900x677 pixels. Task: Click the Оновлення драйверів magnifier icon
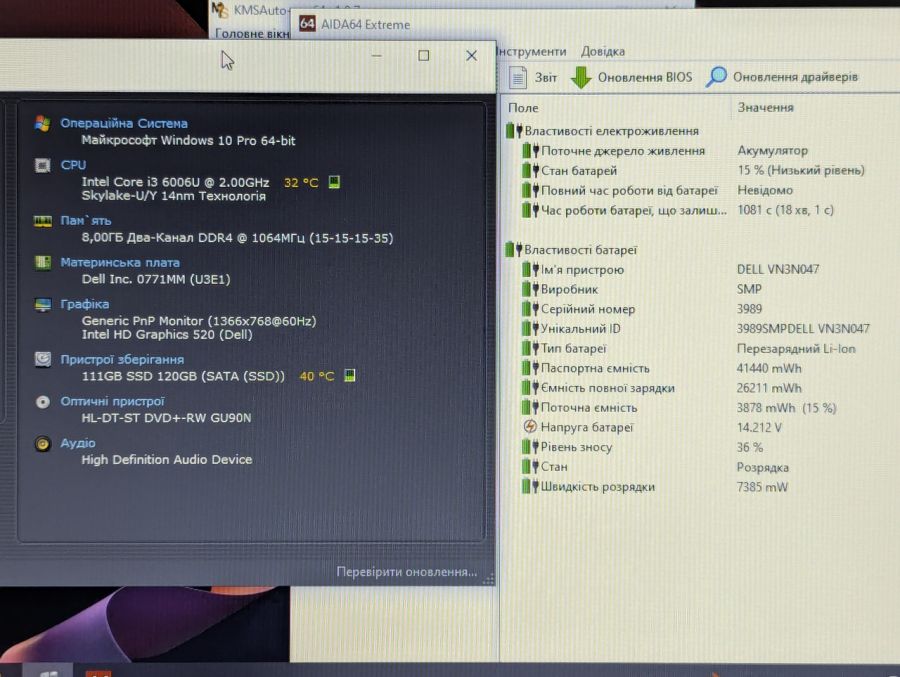point(716,77)
